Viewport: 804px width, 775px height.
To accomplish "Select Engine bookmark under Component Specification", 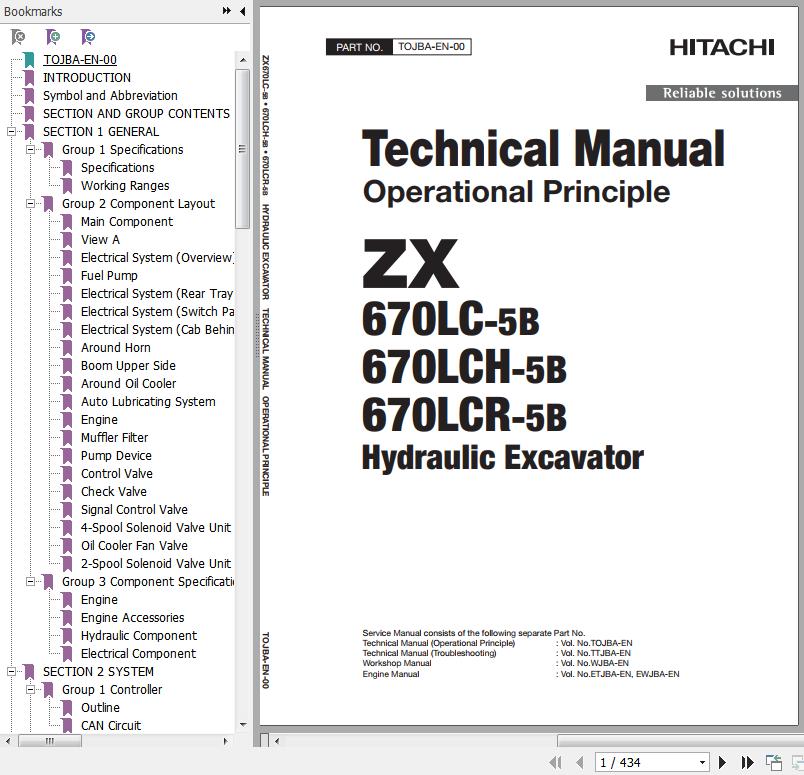I will [x=99, y=600].
